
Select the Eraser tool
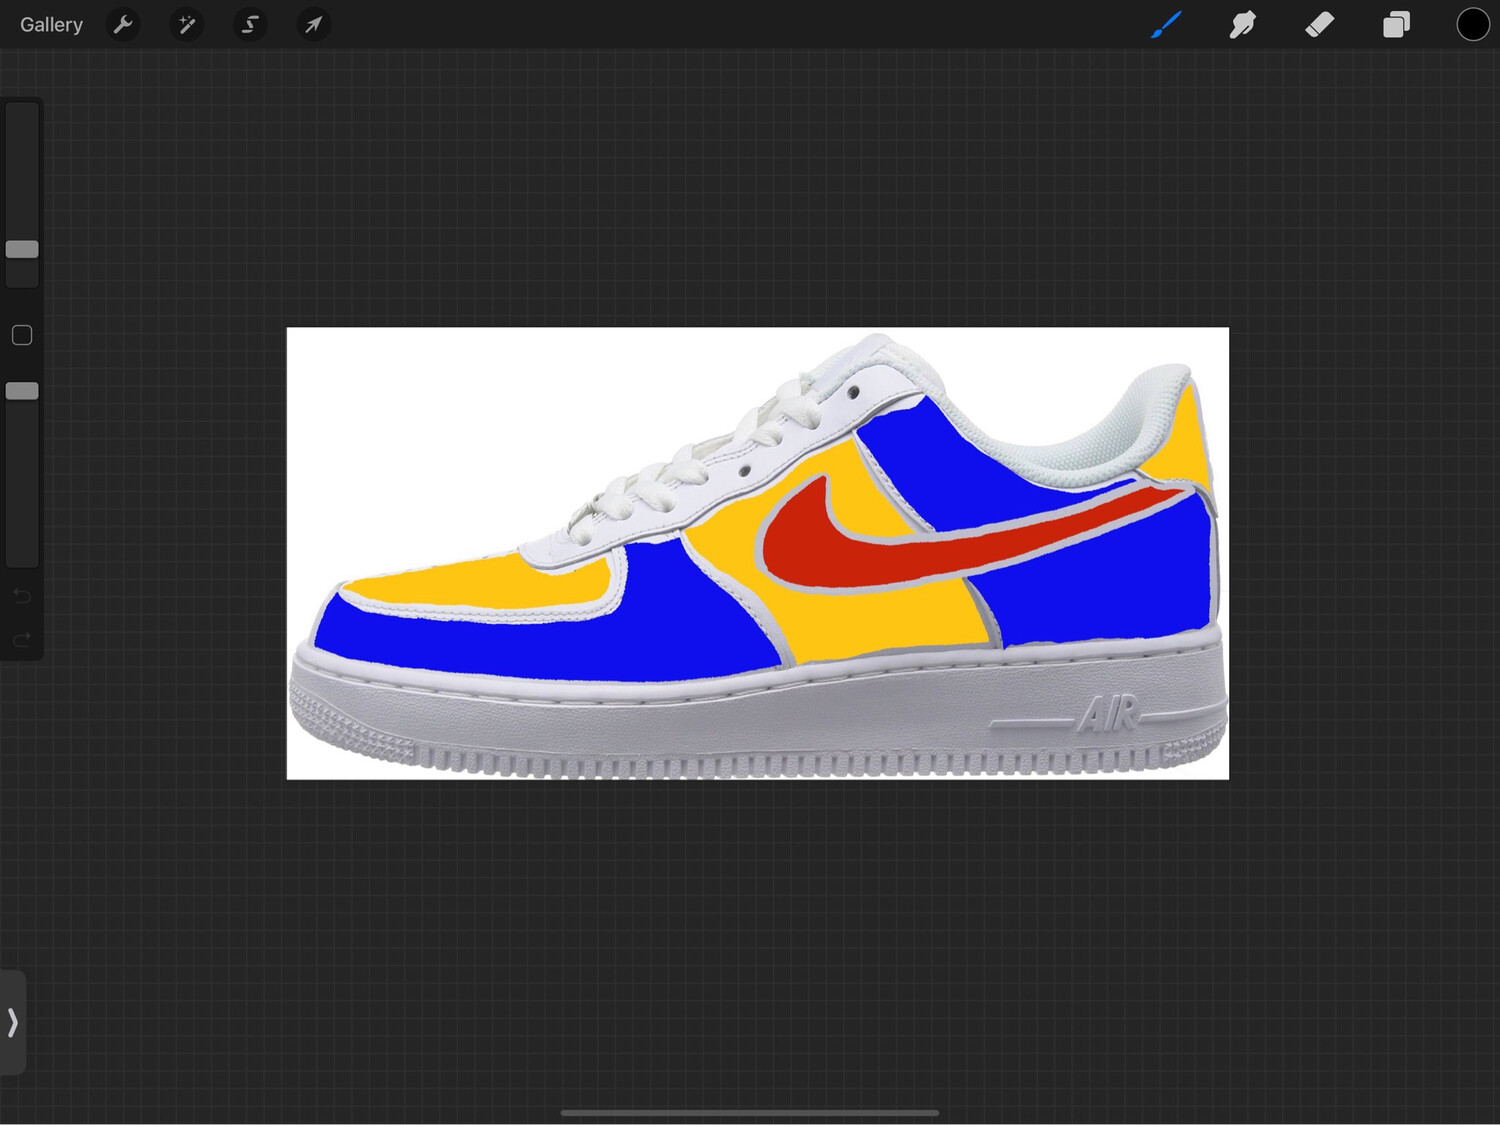[1320, 24]
